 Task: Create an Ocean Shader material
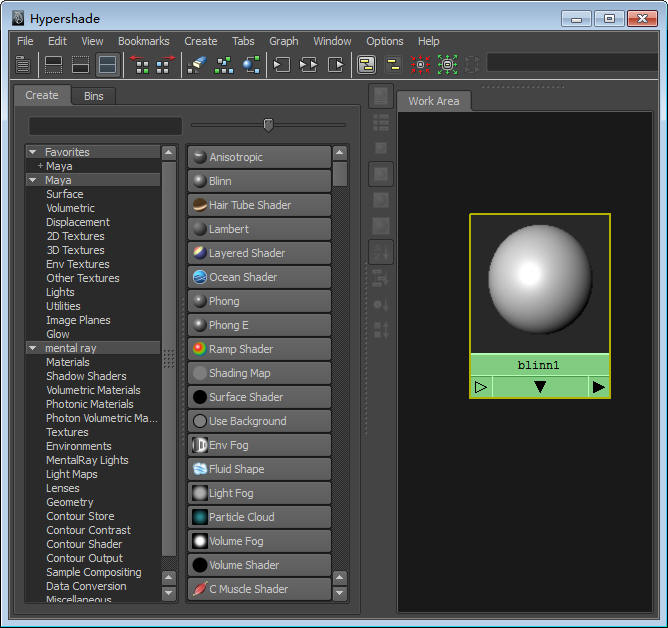pyautogui.click(x=259, y=277)
